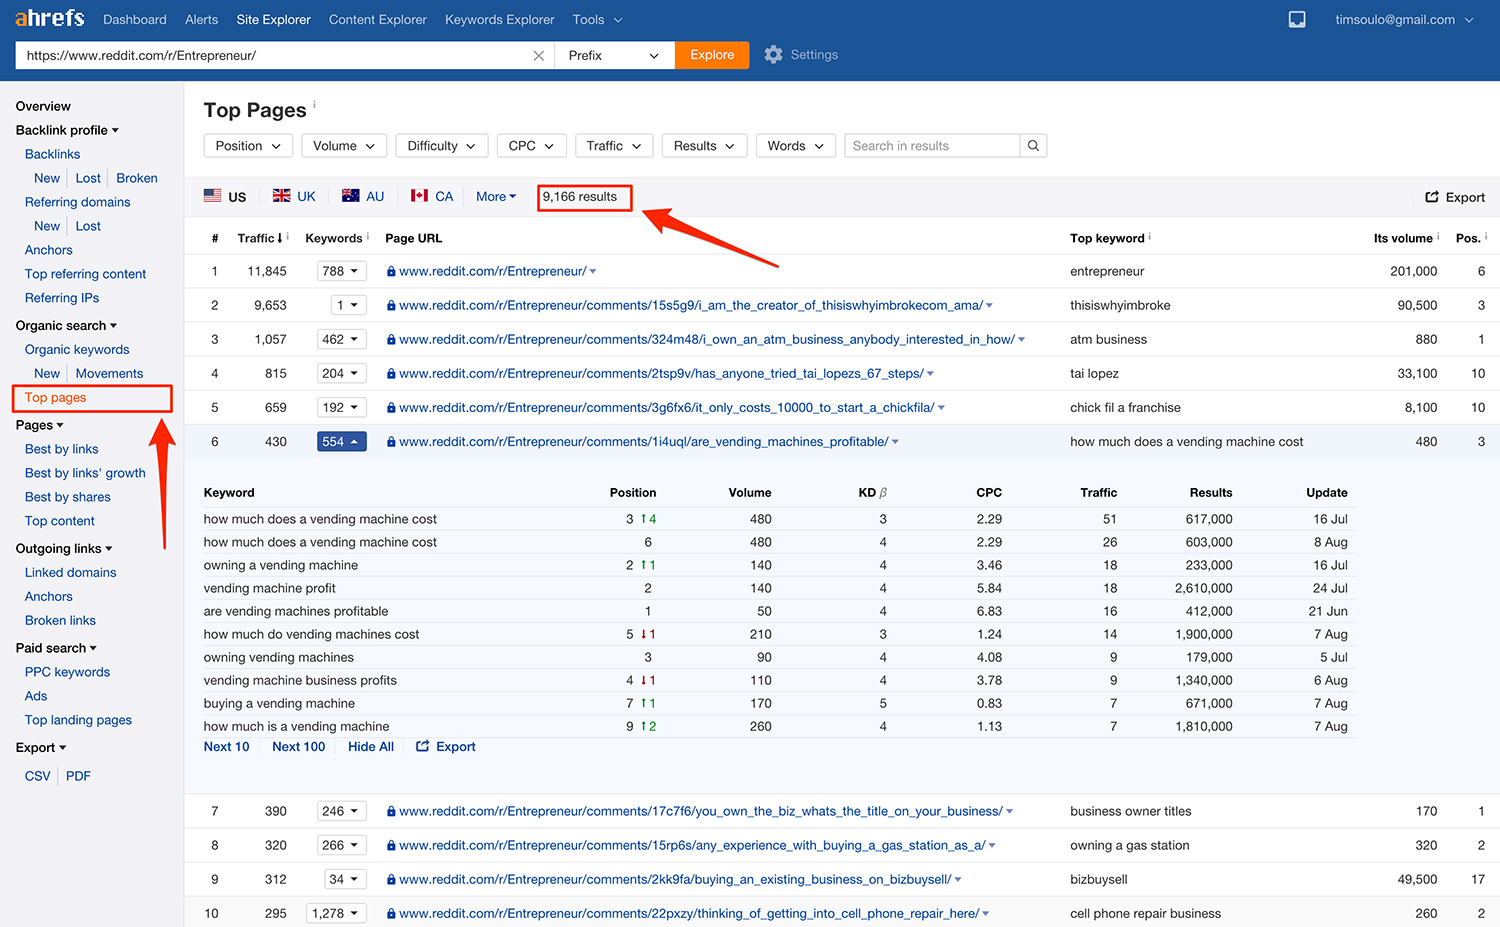Screen dimensions: 1500x927
Task: Go to Content Explorer
Action: click(x=378, y=19)
